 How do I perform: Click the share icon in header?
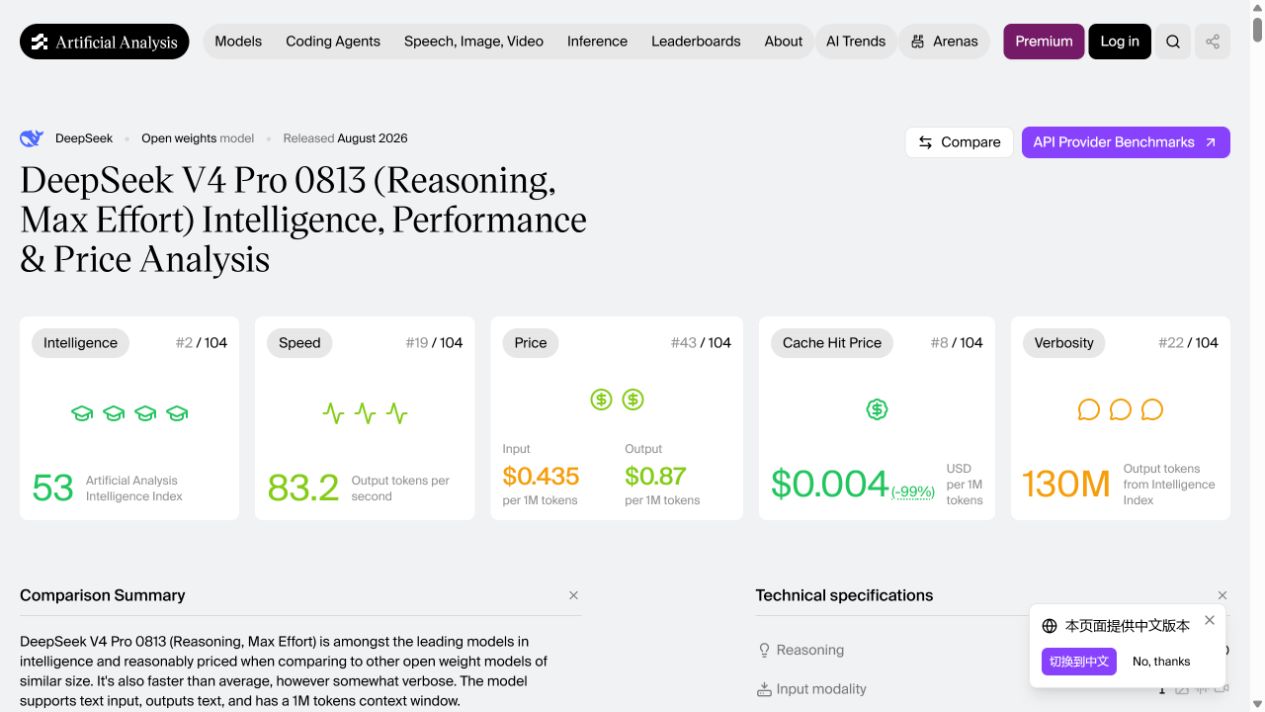(x=1212, y=42)
